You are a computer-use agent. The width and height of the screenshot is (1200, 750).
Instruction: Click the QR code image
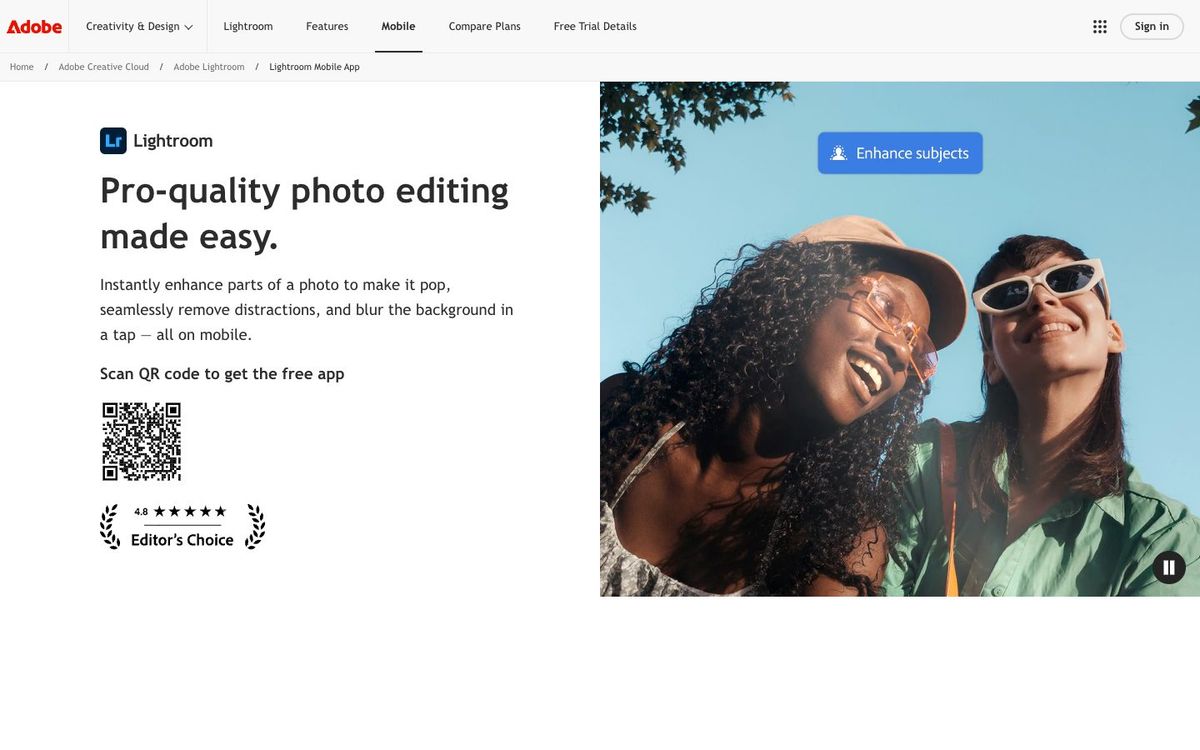click(x=142, y=441)
